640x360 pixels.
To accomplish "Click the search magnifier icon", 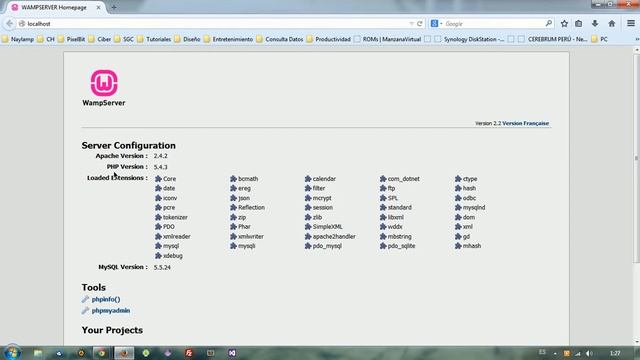I will tap(549, 24).
